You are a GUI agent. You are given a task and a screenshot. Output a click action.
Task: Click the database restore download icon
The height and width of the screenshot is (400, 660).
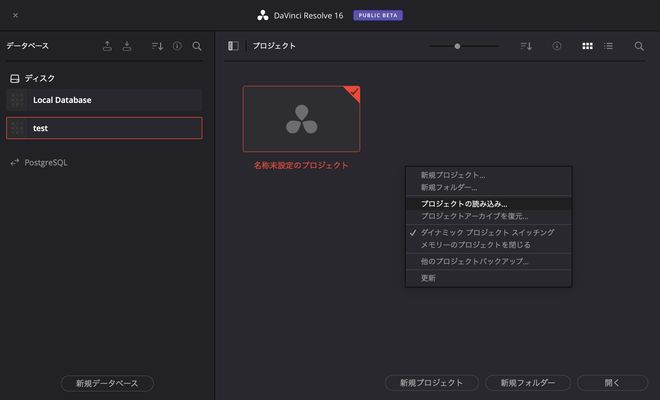[127, 46]
